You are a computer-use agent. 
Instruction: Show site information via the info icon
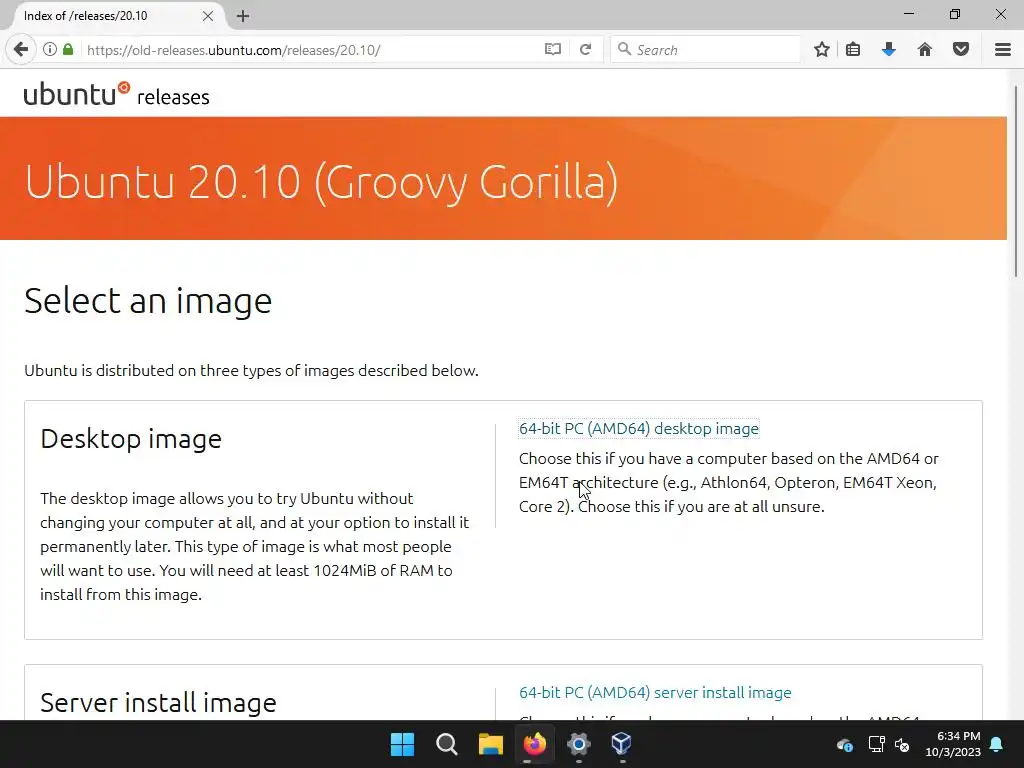pos(50,50)
